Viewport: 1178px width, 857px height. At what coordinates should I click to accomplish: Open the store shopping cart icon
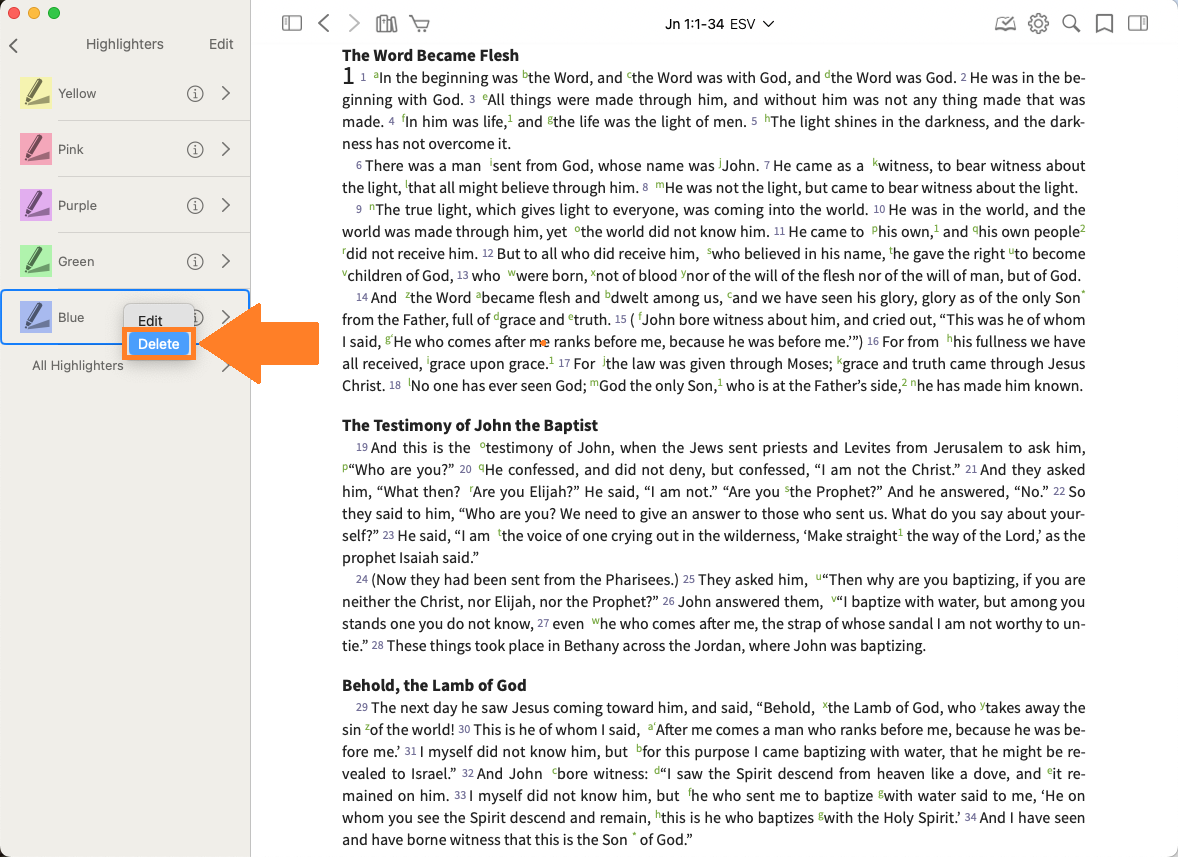click(x=419, y=23)
